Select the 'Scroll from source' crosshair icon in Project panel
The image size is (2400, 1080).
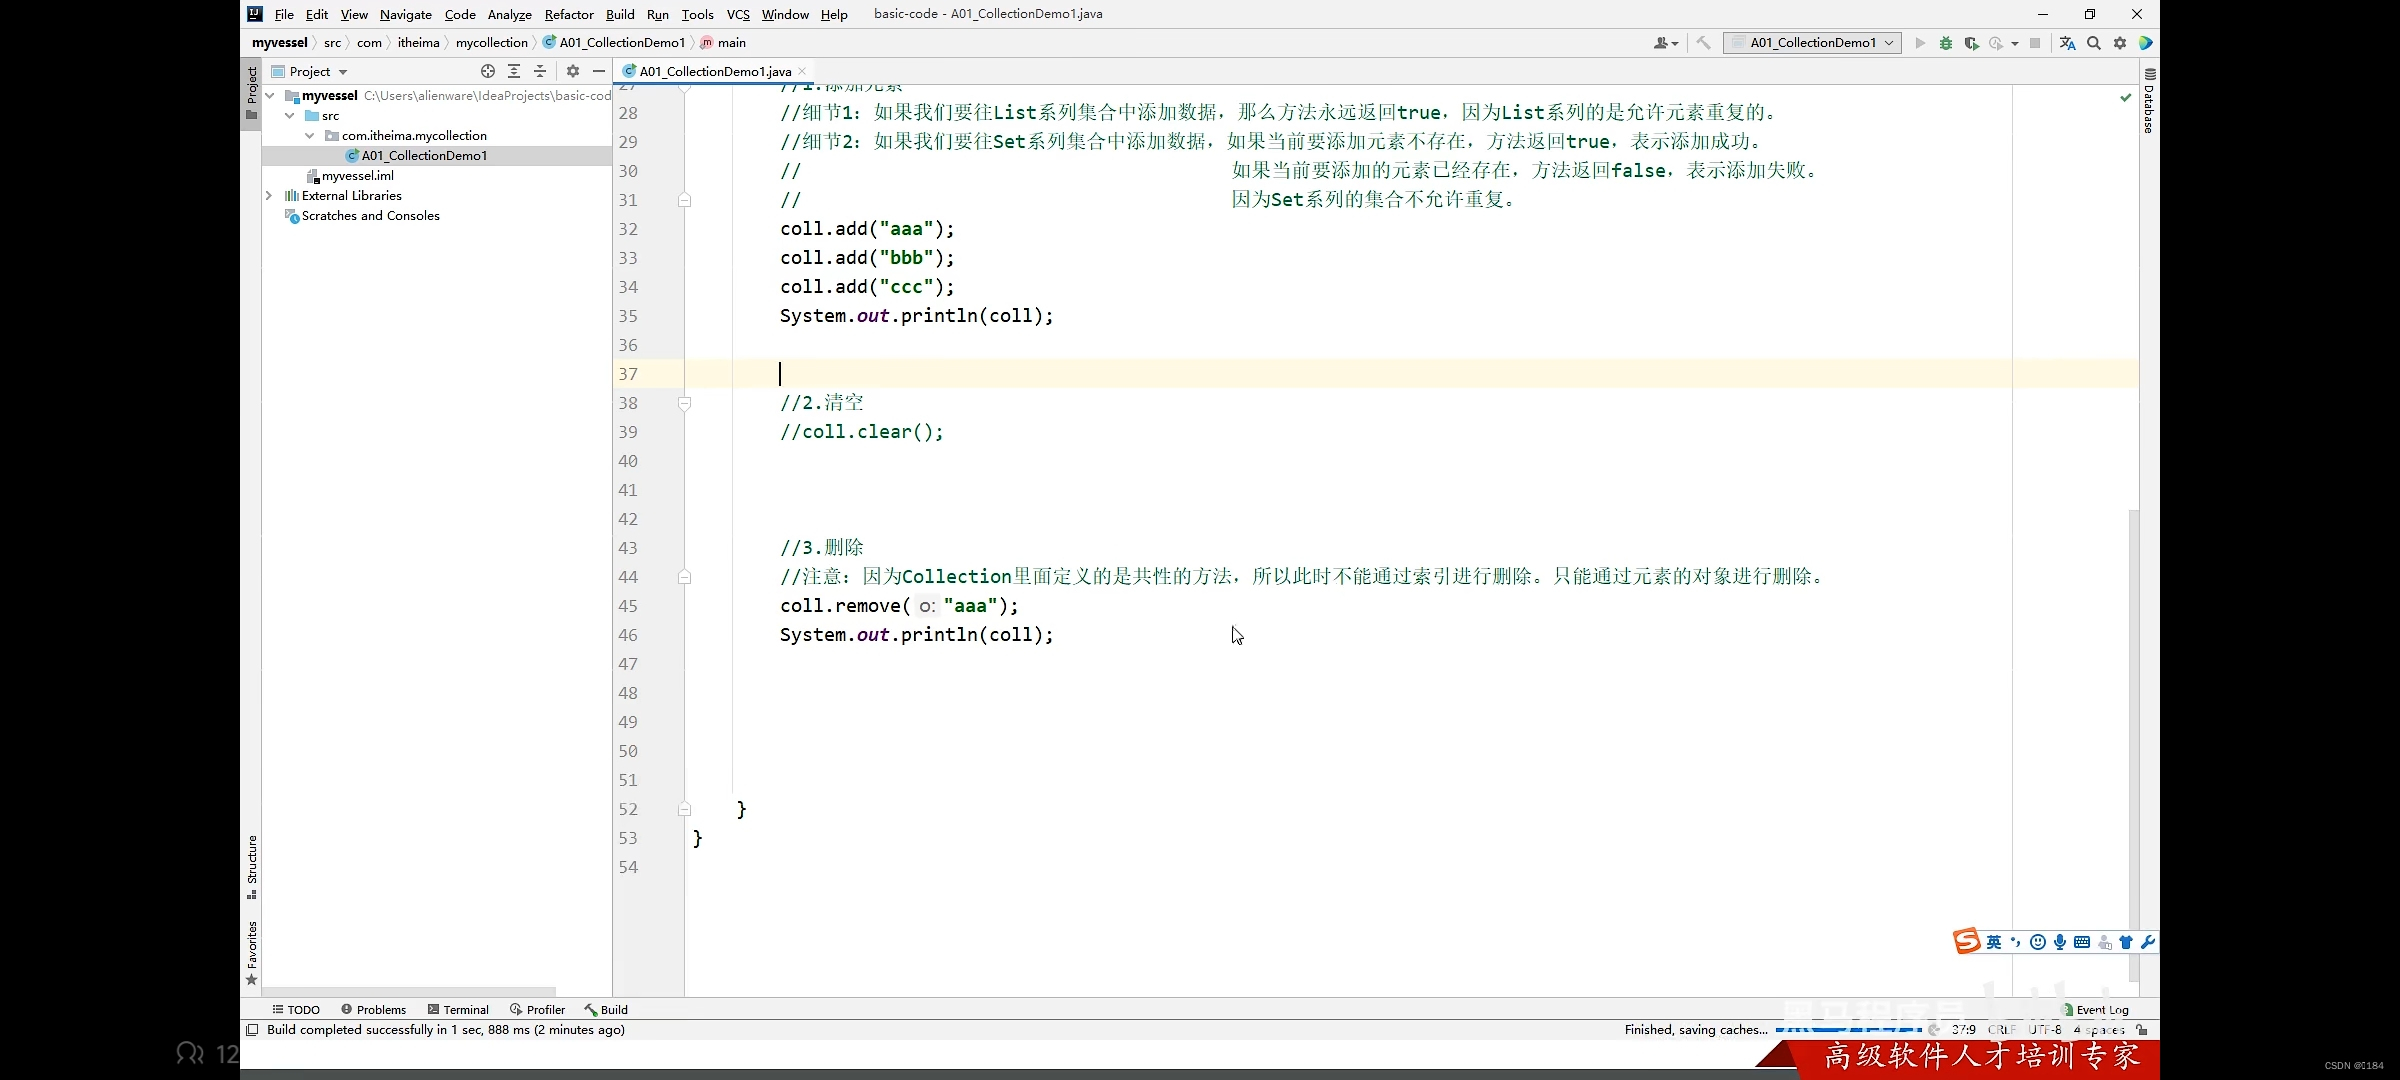click(488, 71)
